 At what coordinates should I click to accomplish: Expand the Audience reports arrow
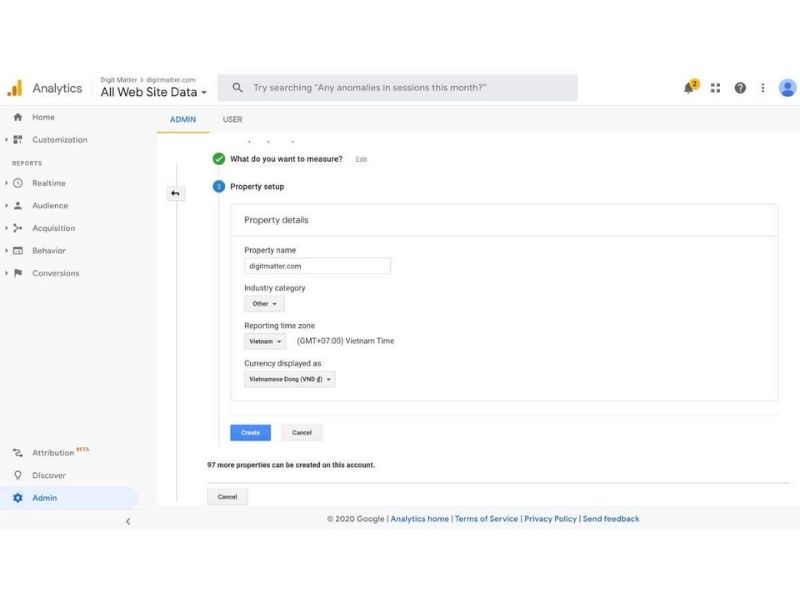(x=6, y=205)
